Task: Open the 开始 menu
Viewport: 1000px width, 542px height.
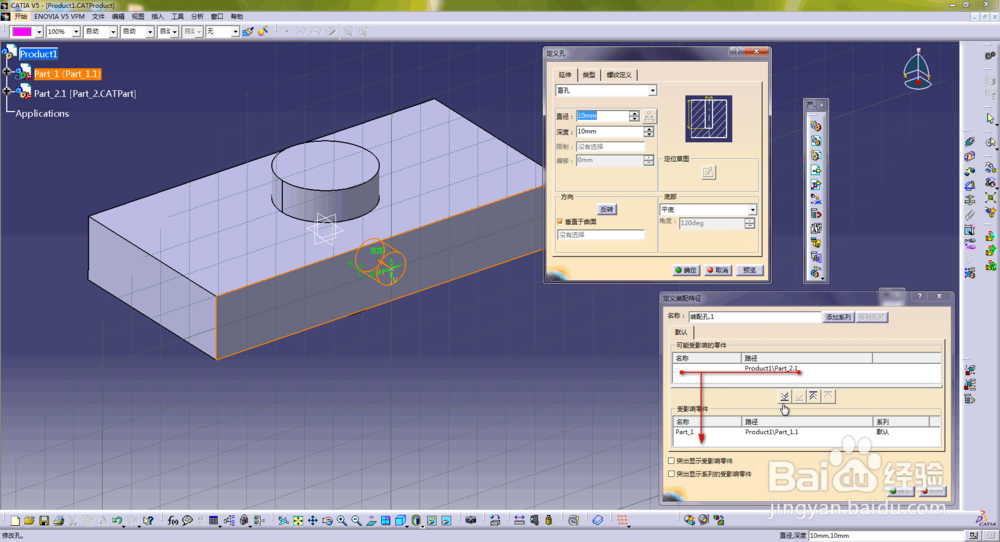Action: pos(20,16)
